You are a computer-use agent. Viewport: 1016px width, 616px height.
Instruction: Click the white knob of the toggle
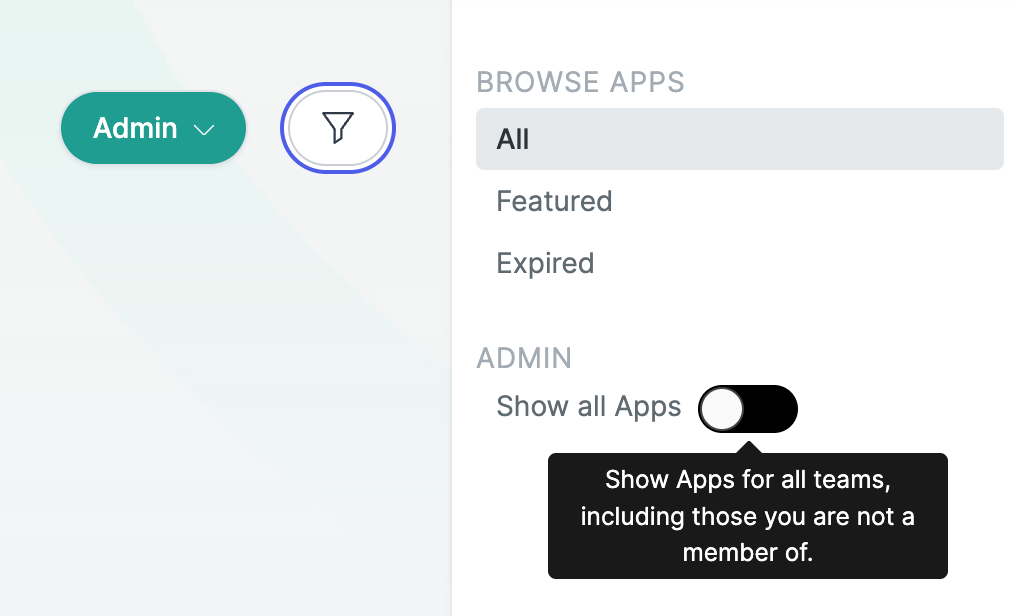coord(722,409)
